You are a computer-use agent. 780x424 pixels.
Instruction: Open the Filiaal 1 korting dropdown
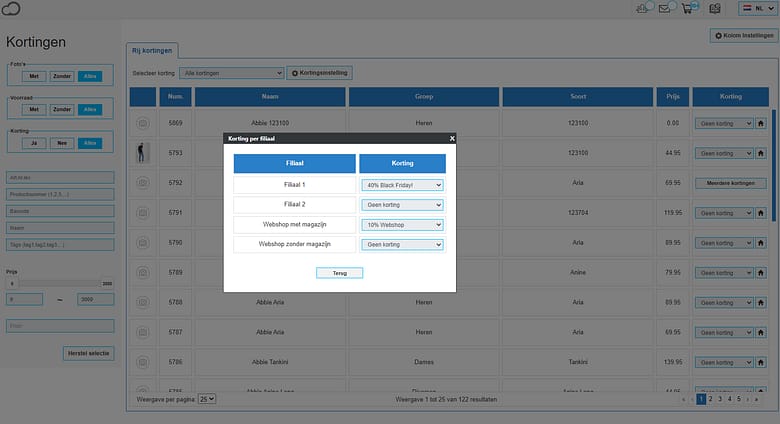click(x=401, y=185)
